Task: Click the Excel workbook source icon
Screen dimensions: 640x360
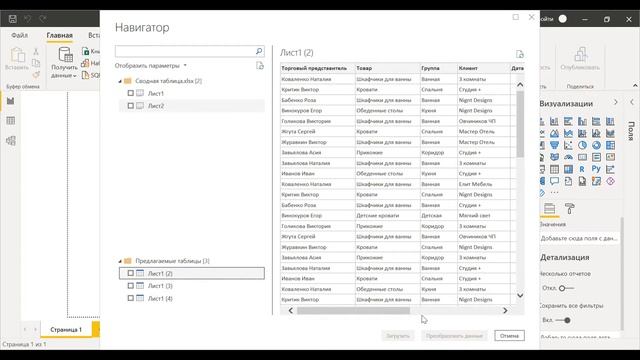Action: pos(85,51)
